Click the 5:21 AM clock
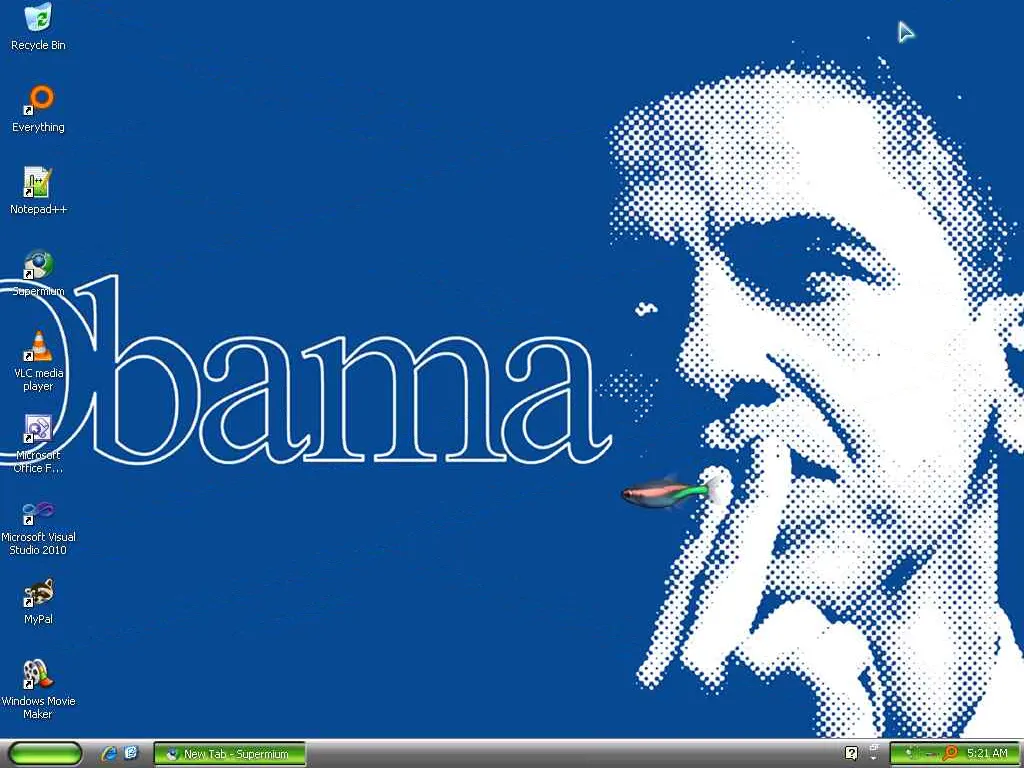 coord(987,753)
